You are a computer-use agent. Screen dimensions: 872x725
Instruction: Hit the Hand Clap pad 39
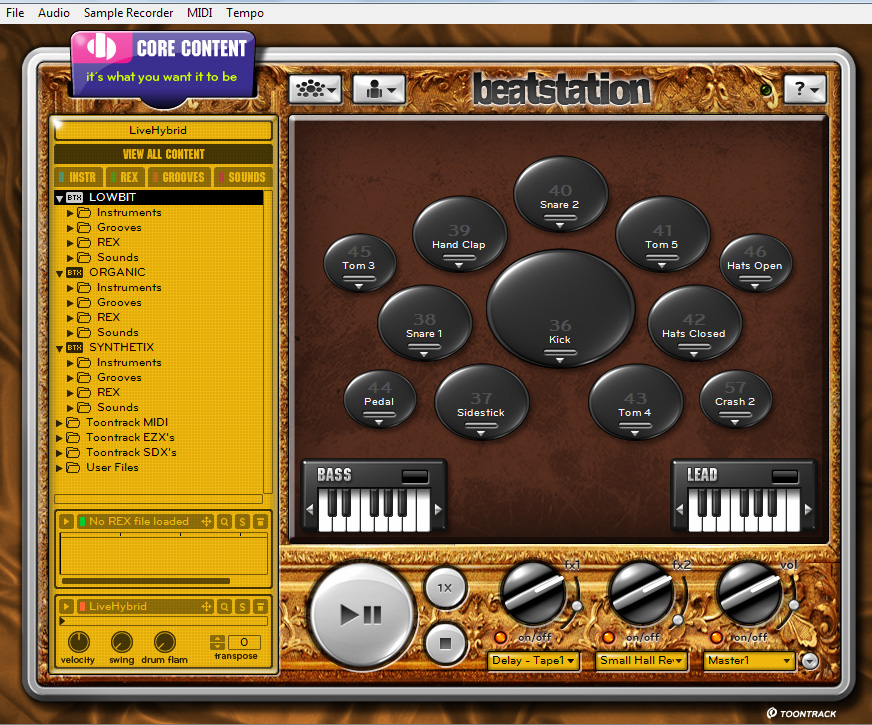(459, 234)
